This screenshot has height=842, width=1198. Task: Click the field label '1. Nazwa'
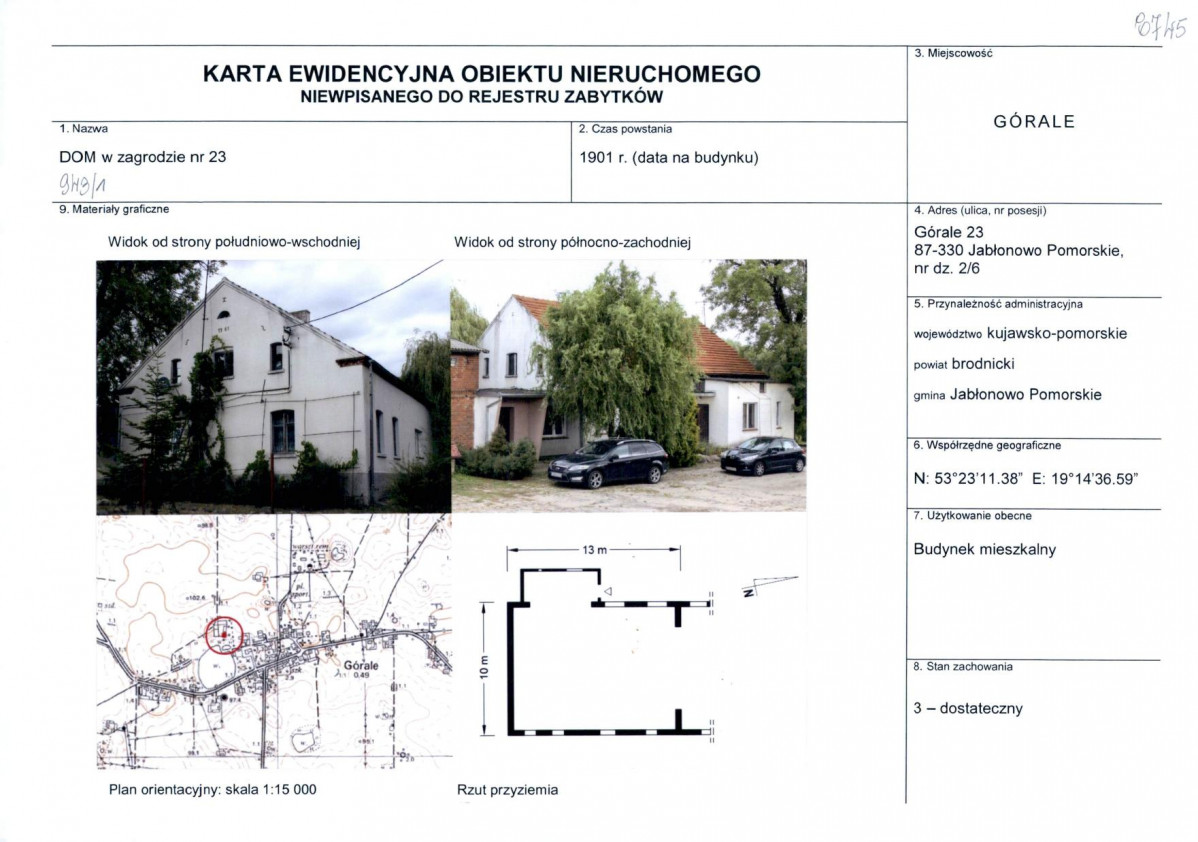[x=83, y=128]
